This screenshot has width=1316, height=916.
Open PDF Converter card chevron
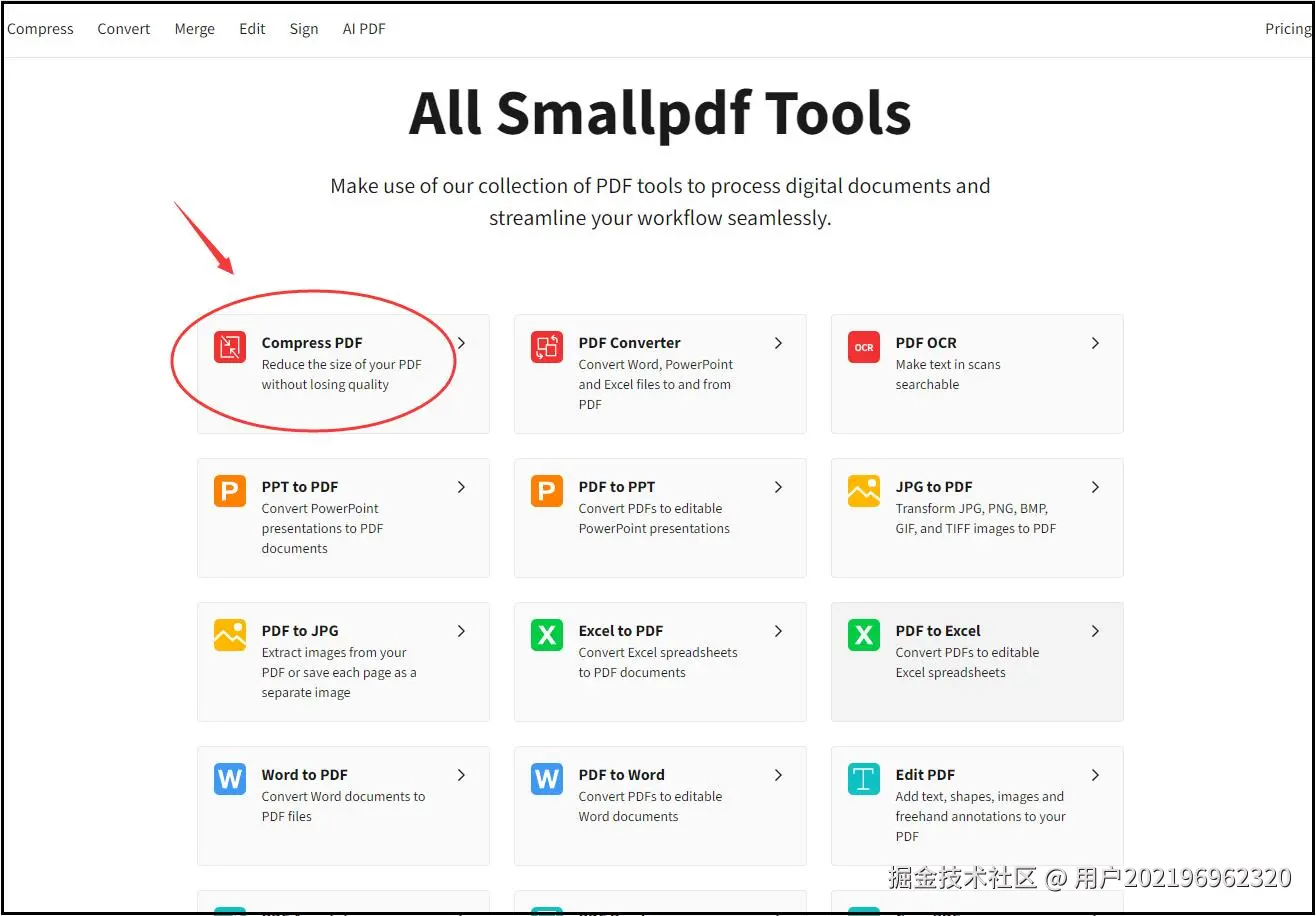click(x=778, y=343)
